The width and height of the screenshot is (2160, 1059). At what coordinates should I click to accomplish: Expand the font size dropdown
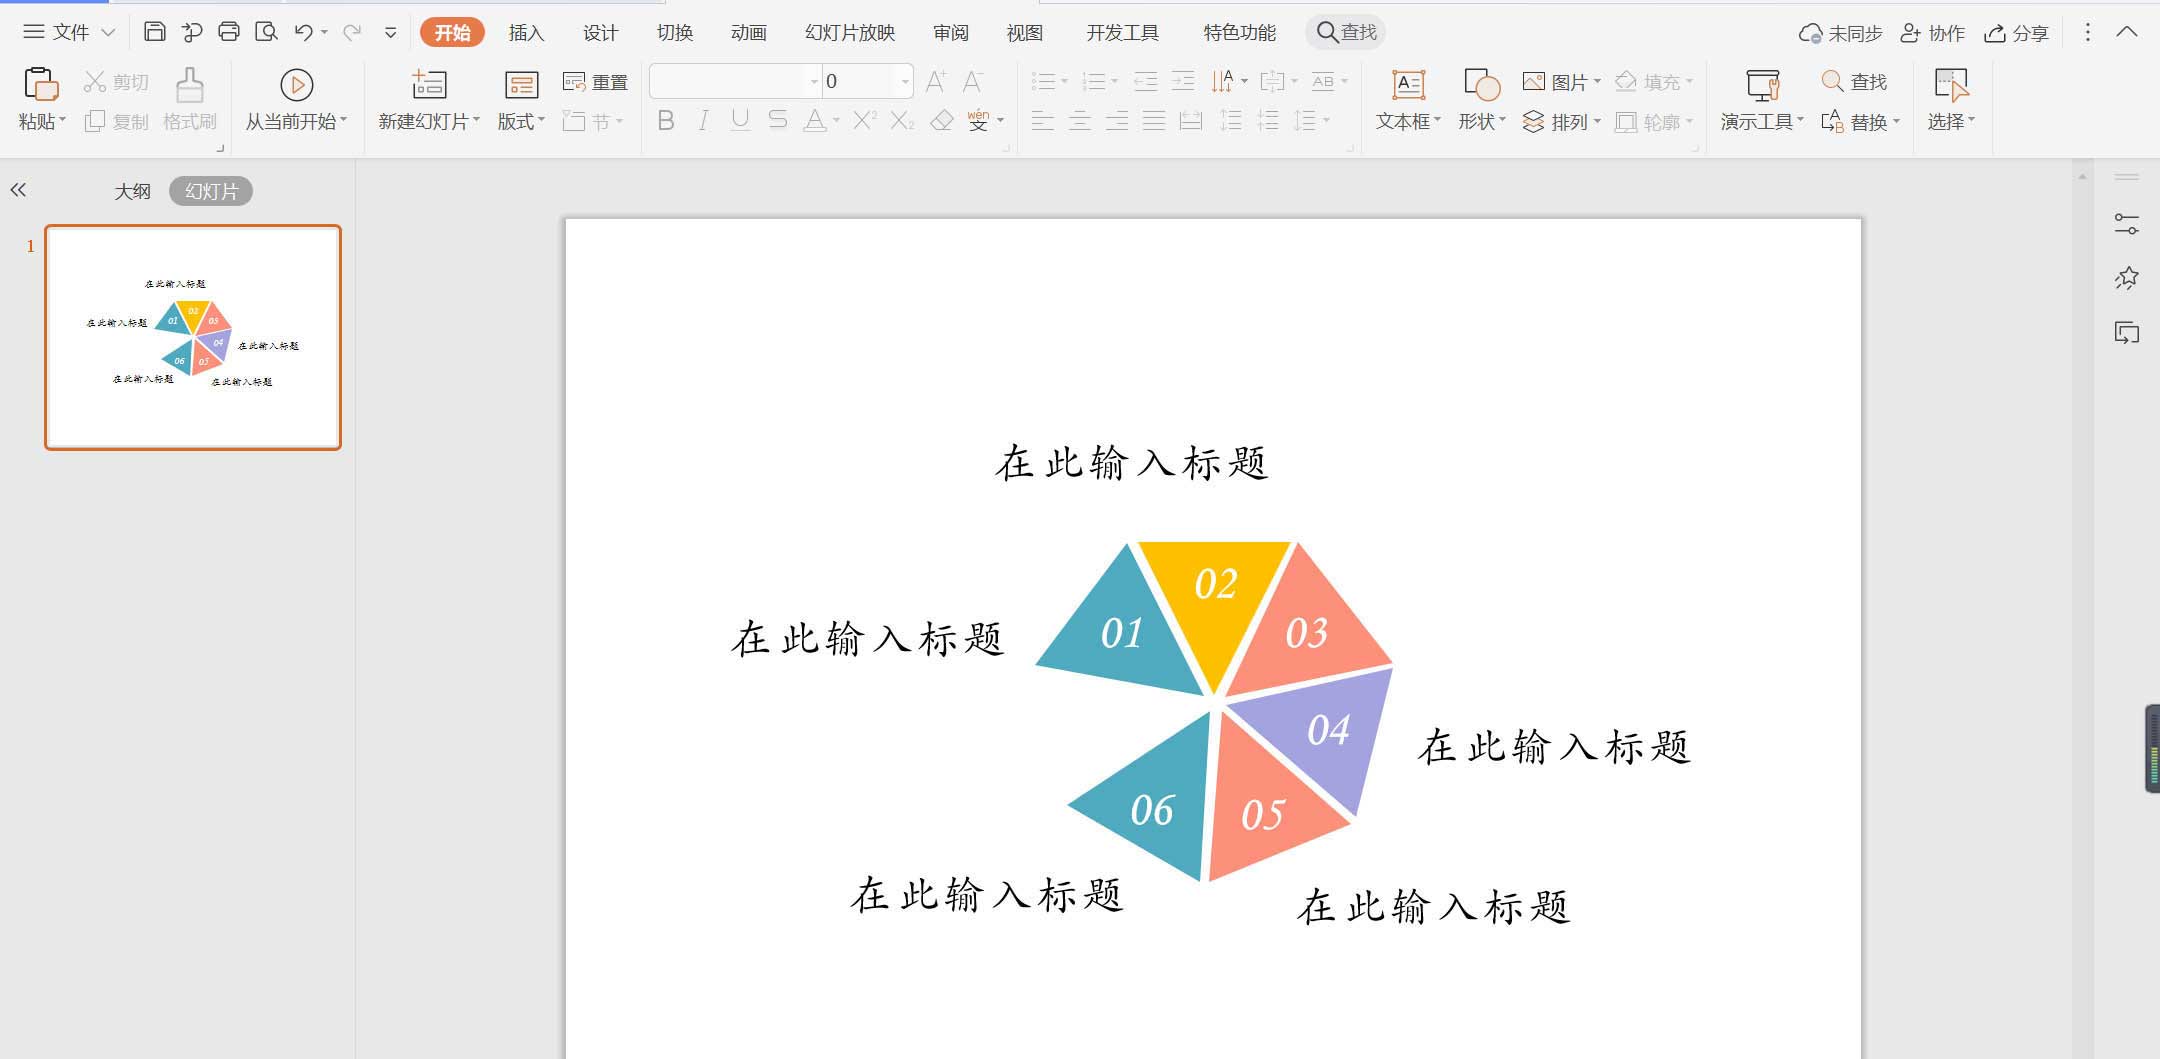tap(904, 81)
